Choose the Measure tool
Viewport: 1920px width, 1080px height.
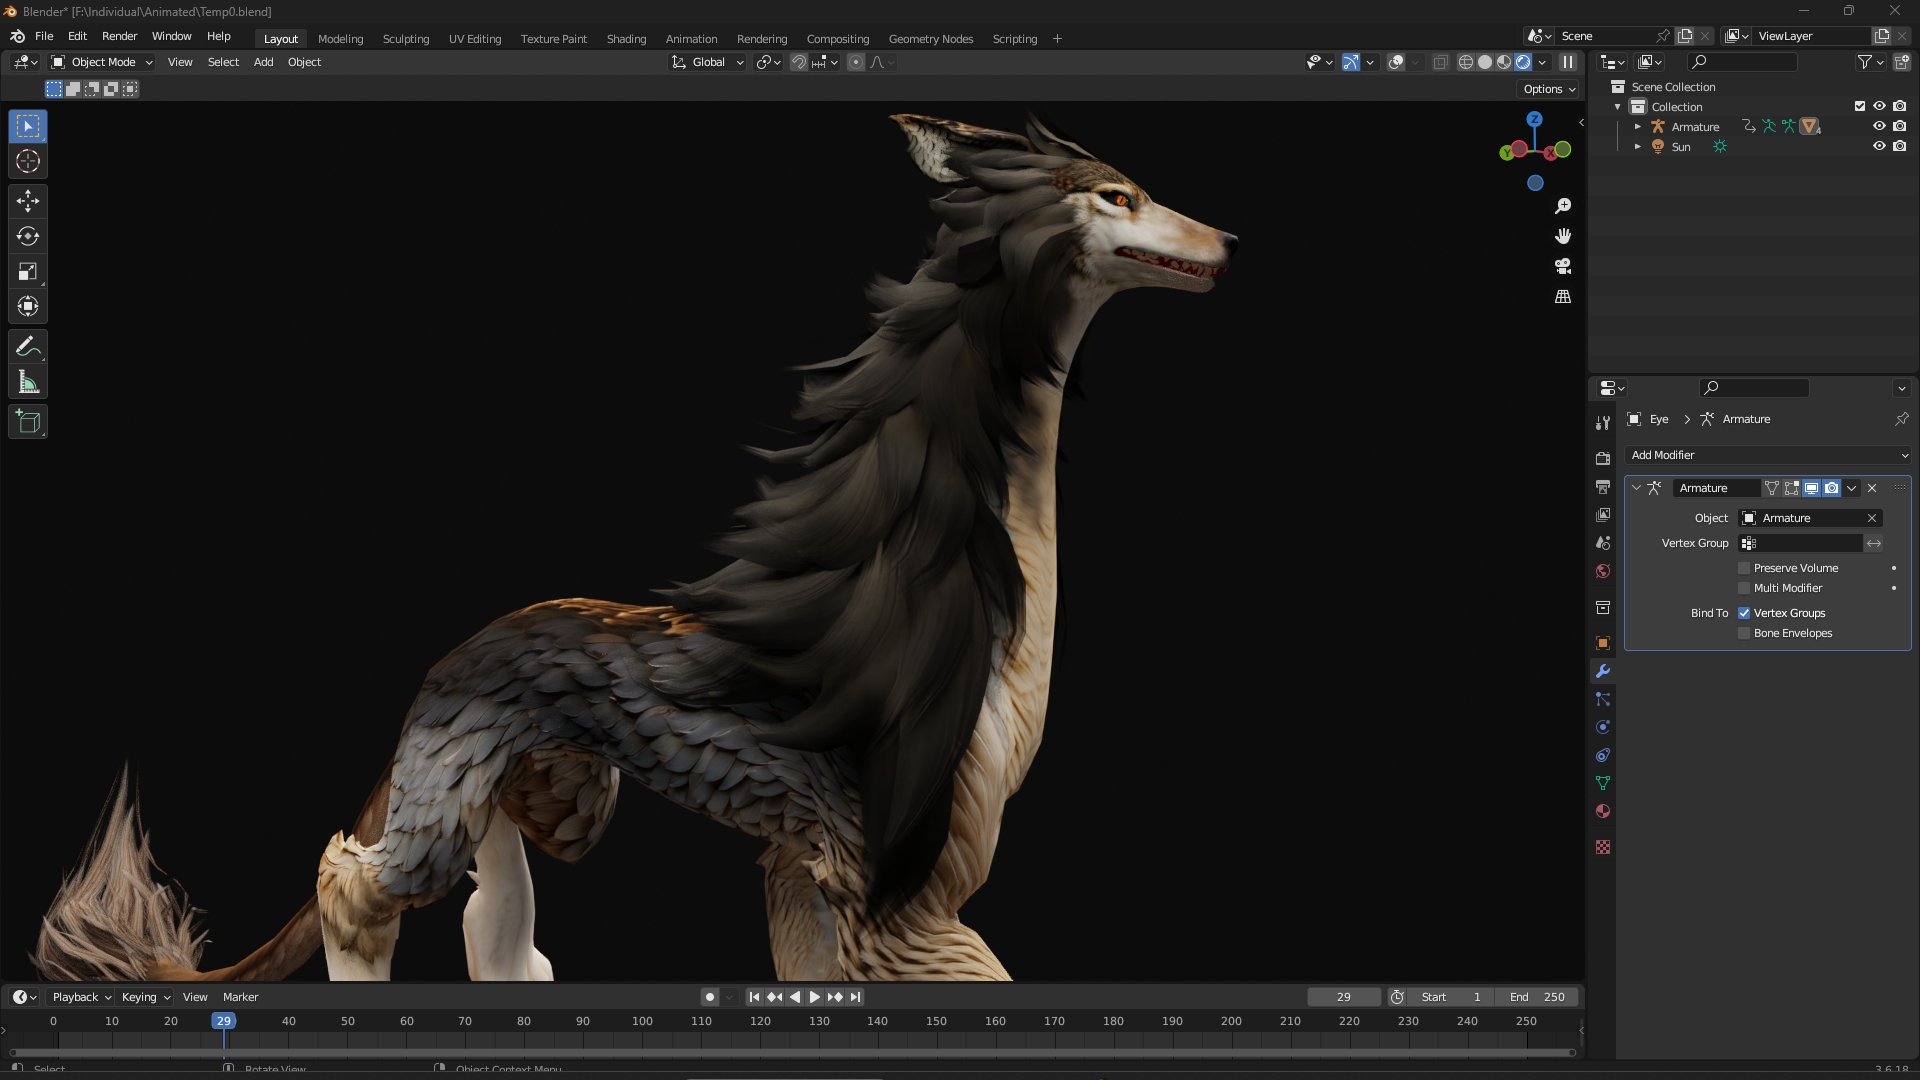click(x=28, y=382)
